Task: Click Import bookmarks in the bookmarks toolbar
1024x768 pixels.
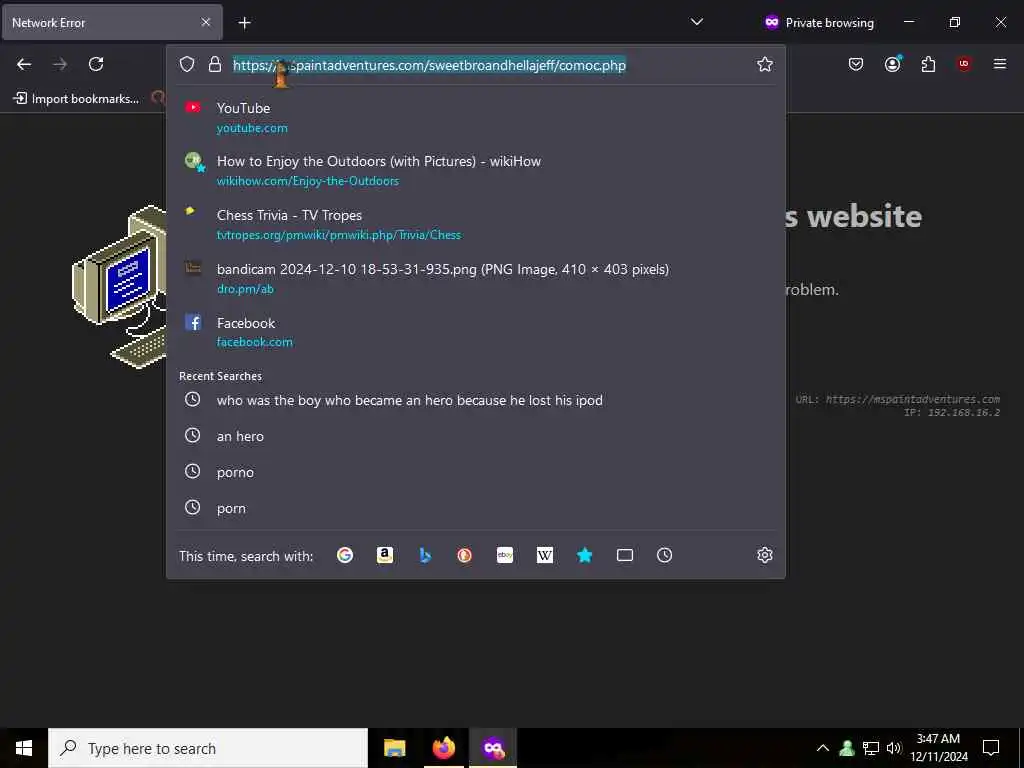Action: [76, 99]
